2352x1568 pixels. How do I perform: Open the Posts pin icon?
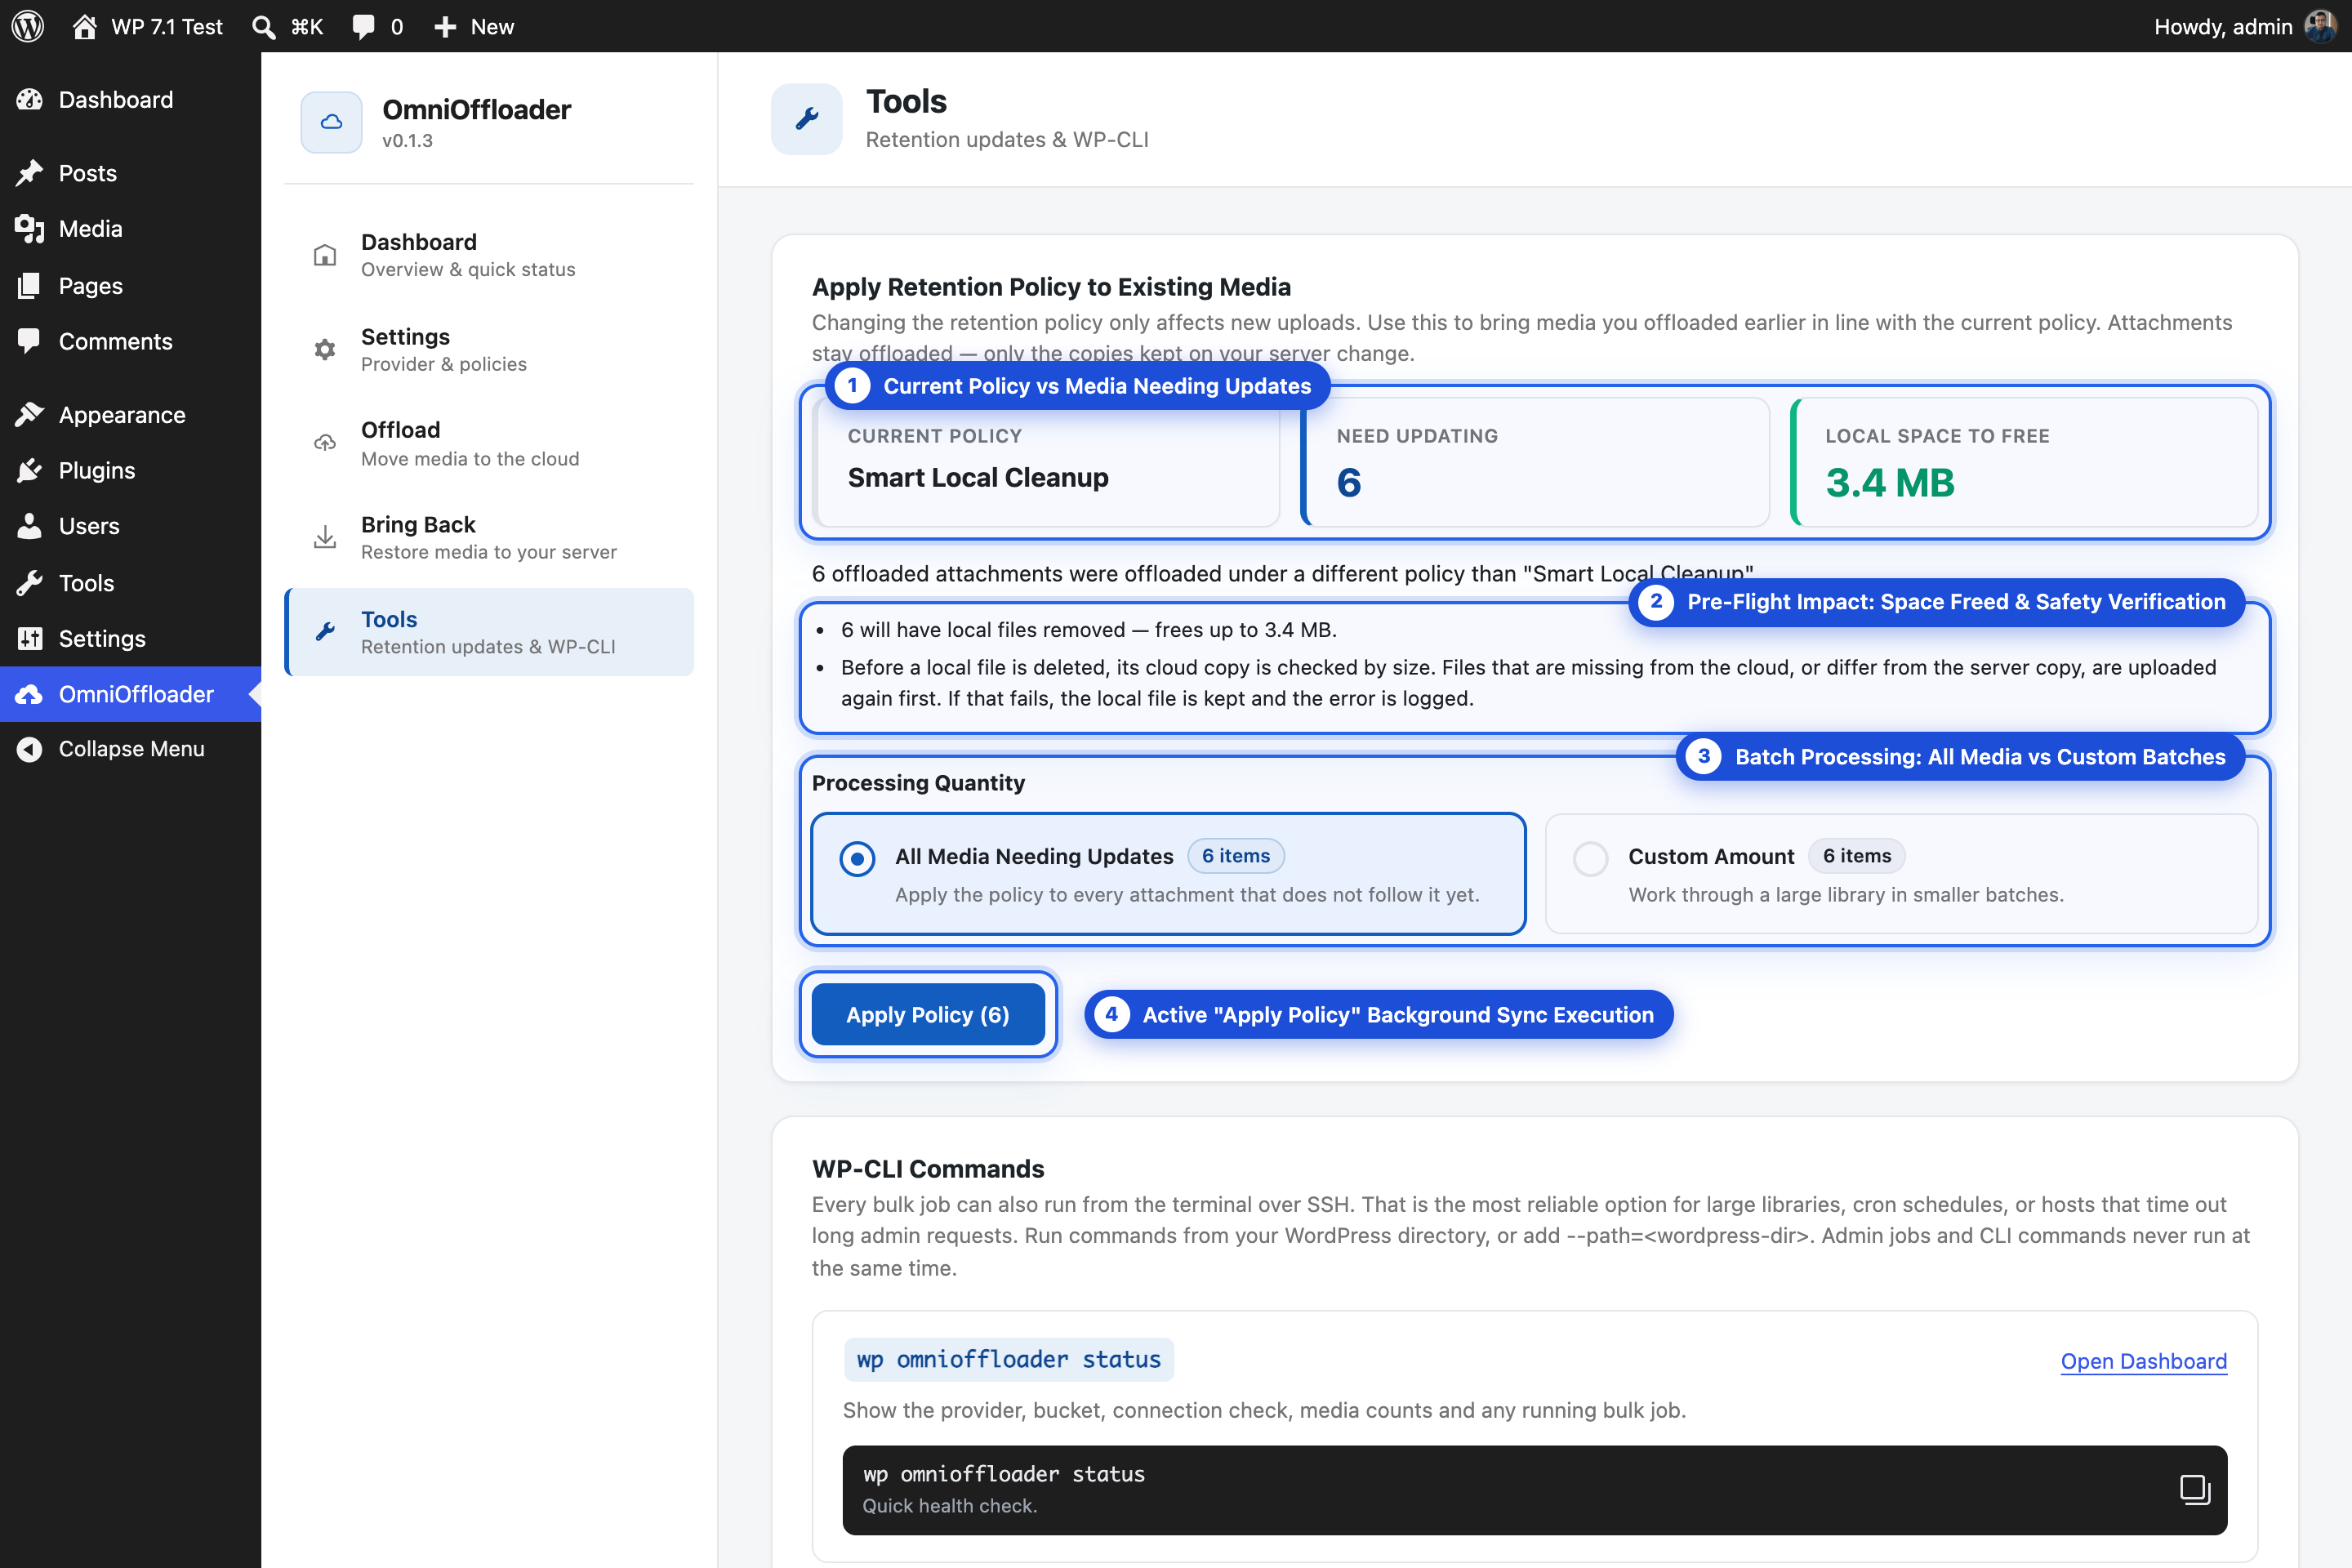coord(30,173)
